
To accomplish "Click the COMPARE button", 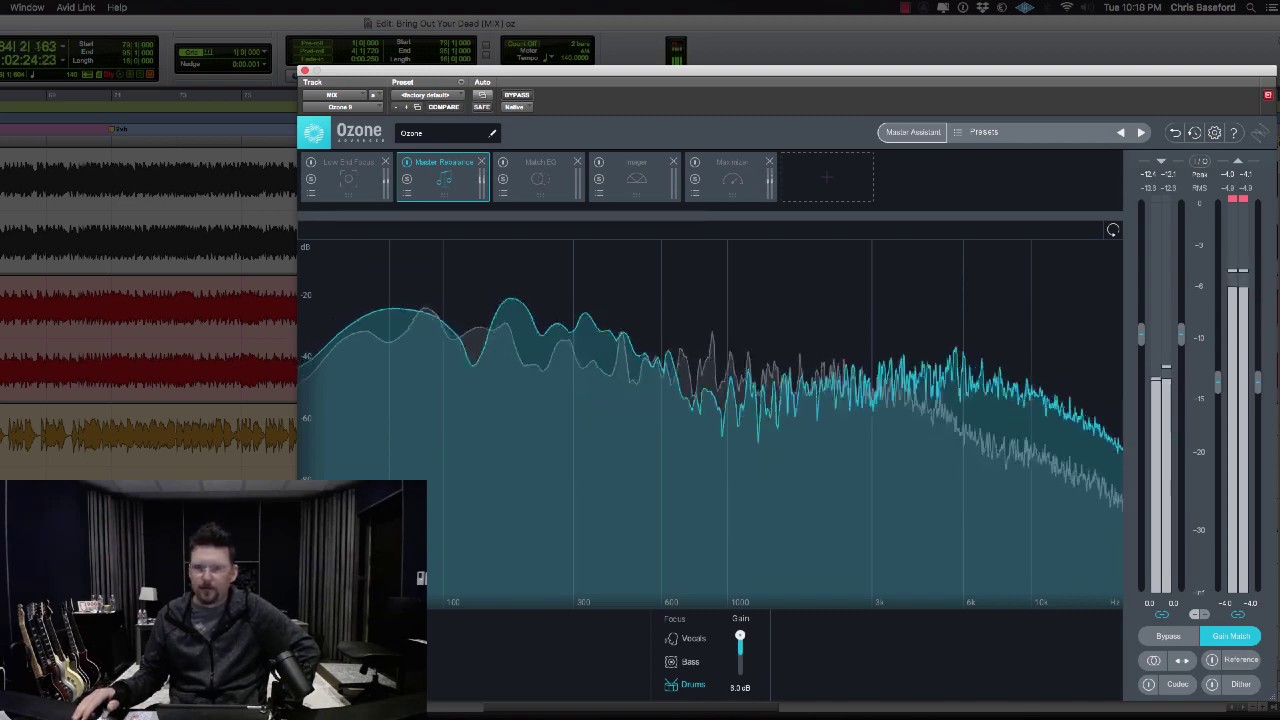I will [x=443, y=107].
